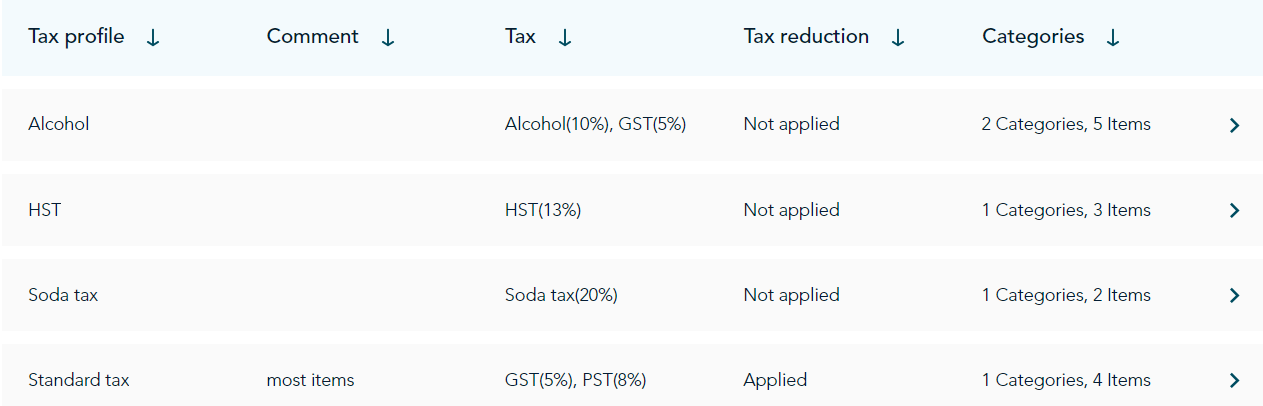Select the Alcohol tax profile name
This screenshot has width=1263, height=406.
(x=59, y=124)
